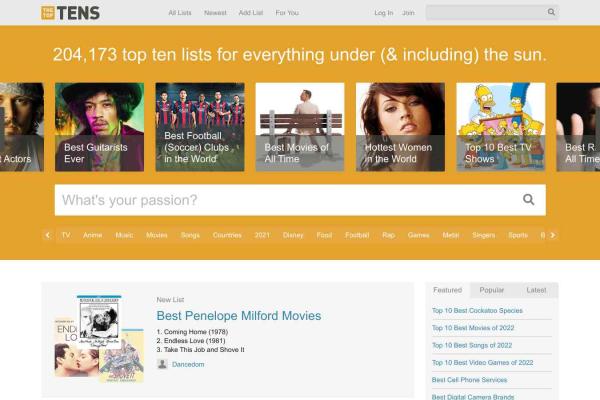This screenshot has height=400, width=600.
Task: Click the Log In link
Action: [384, 13]
